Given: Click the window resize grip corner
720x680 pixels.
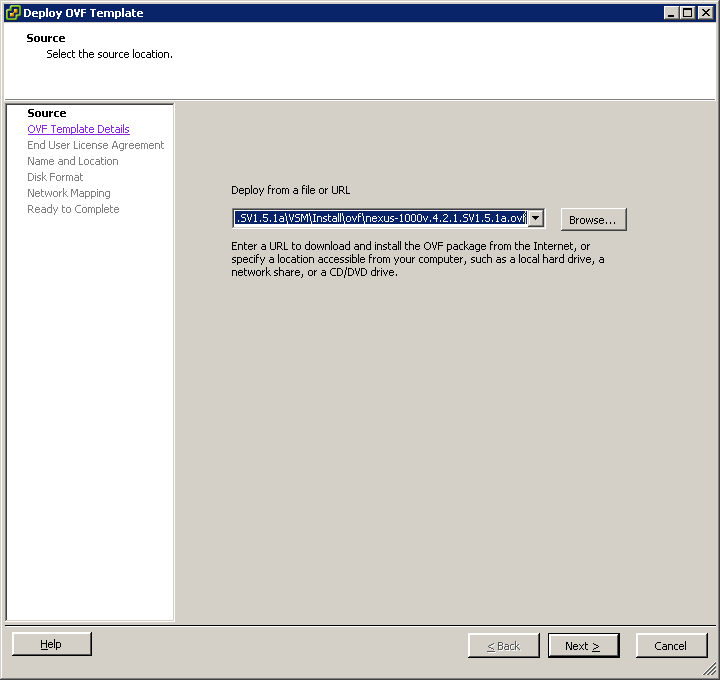Looking at the screenshot, I should click(x=710, y=670).
